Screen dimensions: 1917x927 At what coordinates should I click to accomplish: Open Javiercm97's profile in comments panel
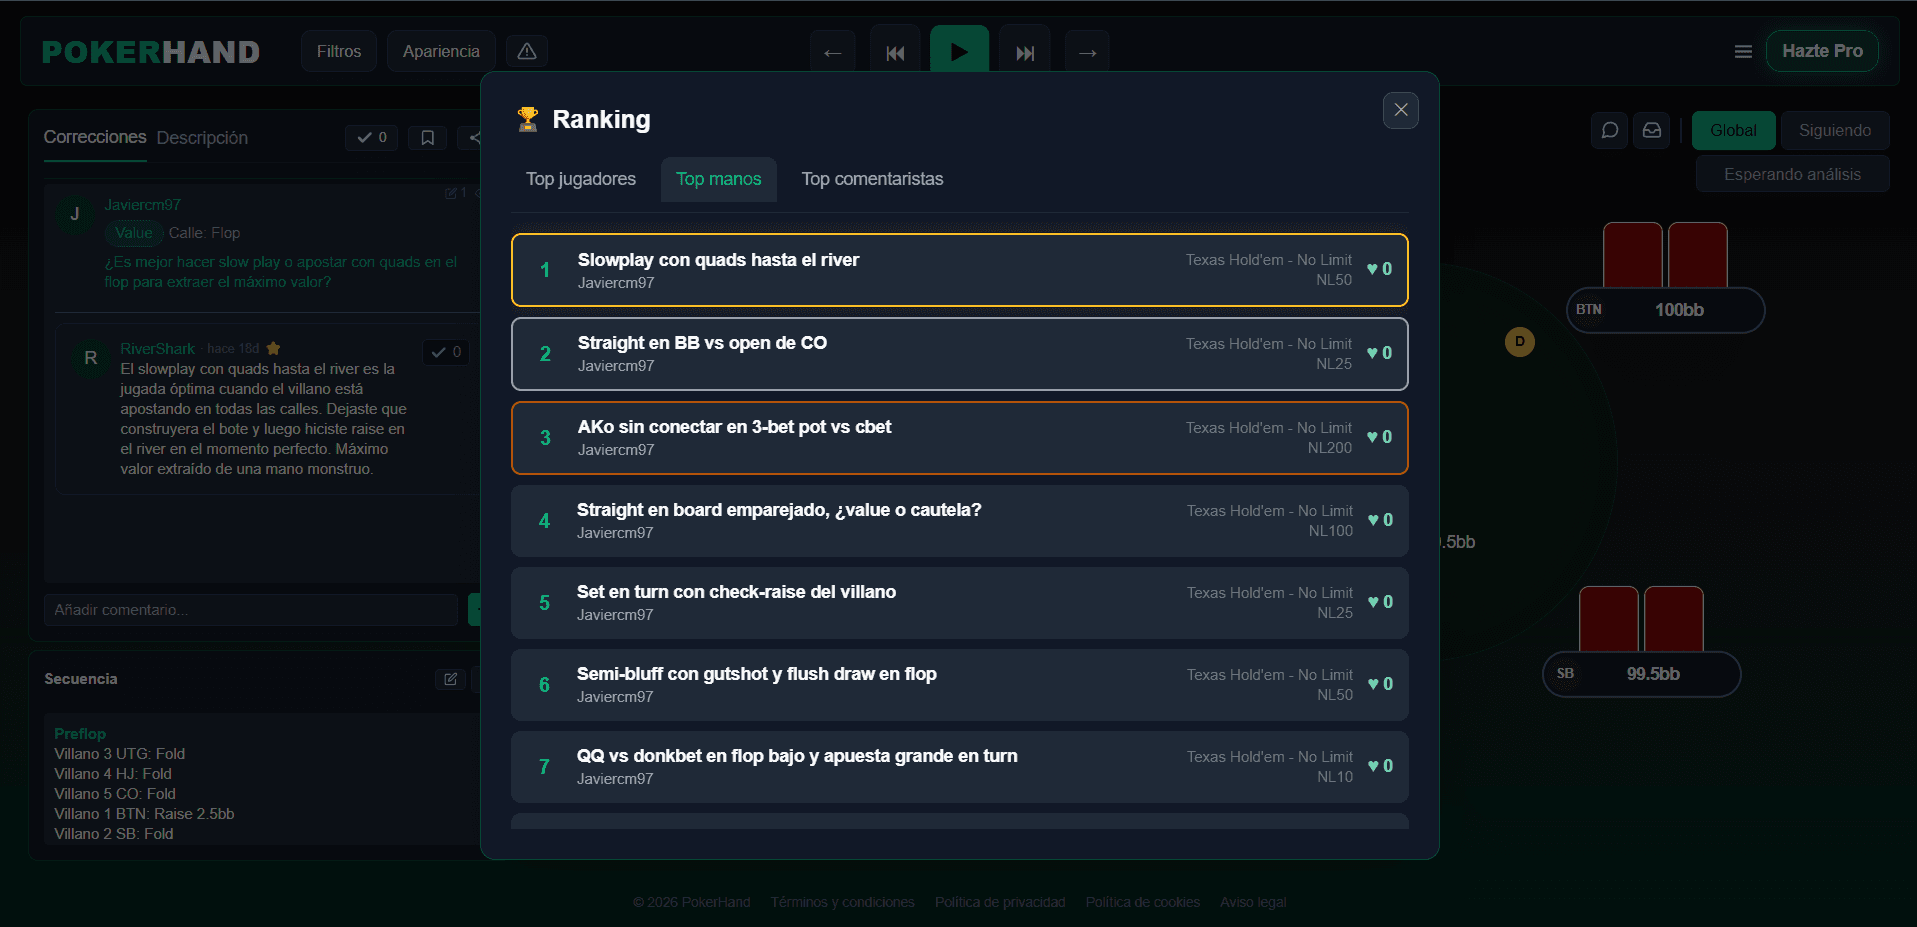pos(143,205)
